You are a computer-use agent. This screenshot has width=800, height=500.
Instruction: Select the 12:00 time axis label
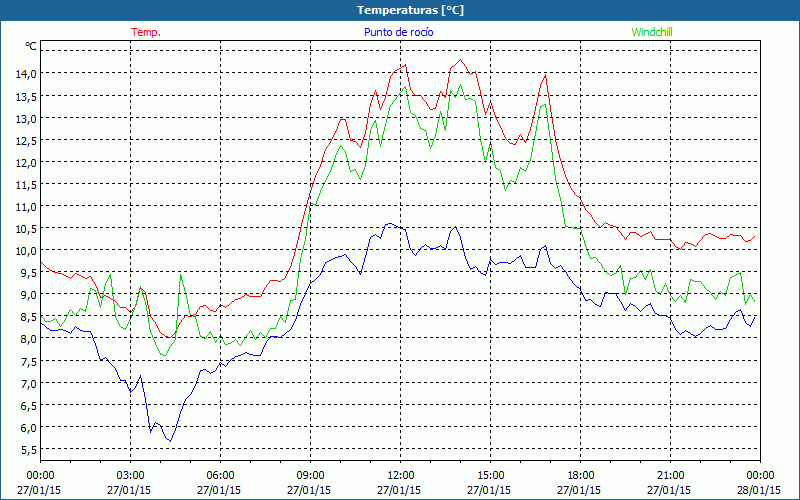(x=400, y=475)
